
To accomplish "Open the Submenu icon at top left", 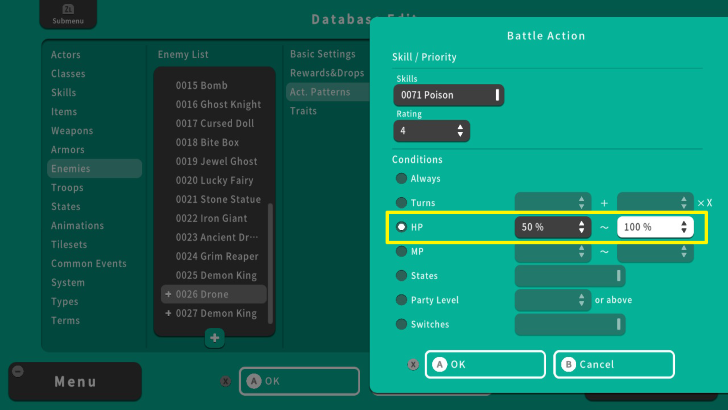I will point(61,14).
